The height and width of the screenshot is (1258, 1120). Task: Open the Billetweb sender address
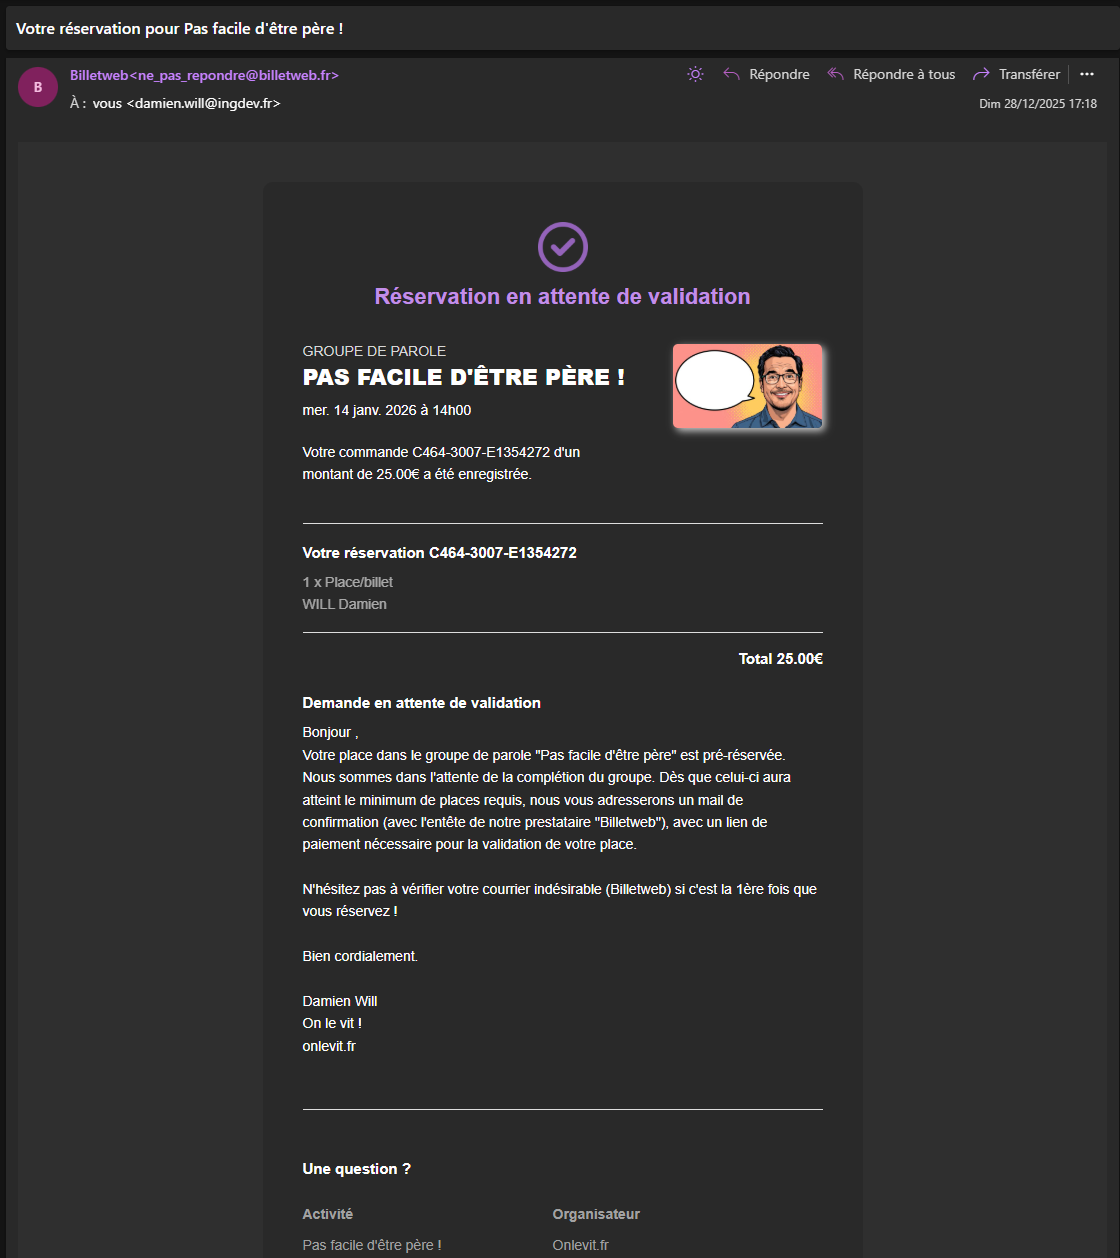tap(204, 75)
